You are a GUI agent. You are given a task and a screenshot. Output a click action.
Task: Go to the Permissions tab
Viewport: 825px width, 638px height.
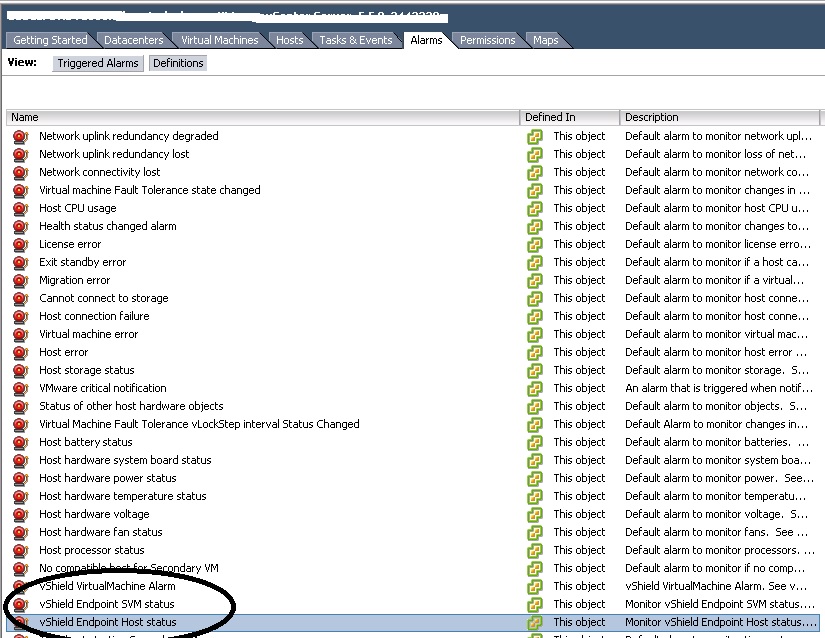487,40
